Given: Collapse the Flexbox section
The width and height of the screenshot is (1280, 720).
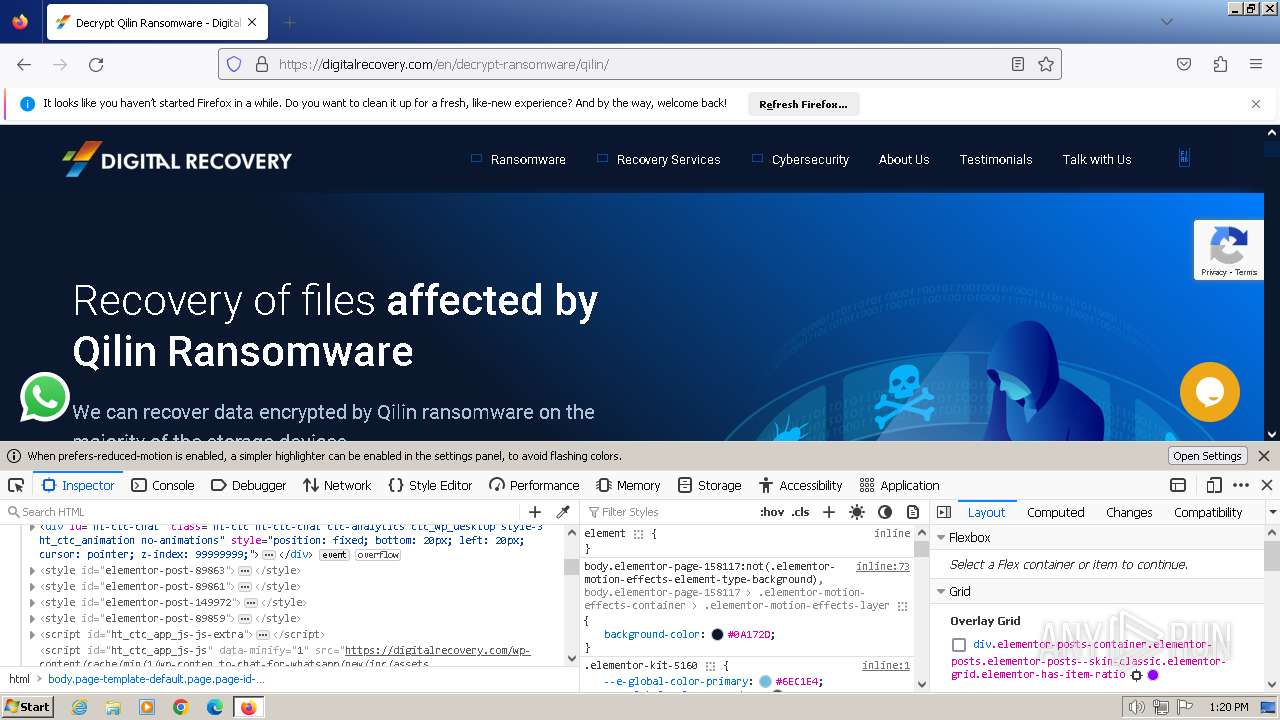Looking at the screenshot, I should pyautogui.click(x=941, y=538).
